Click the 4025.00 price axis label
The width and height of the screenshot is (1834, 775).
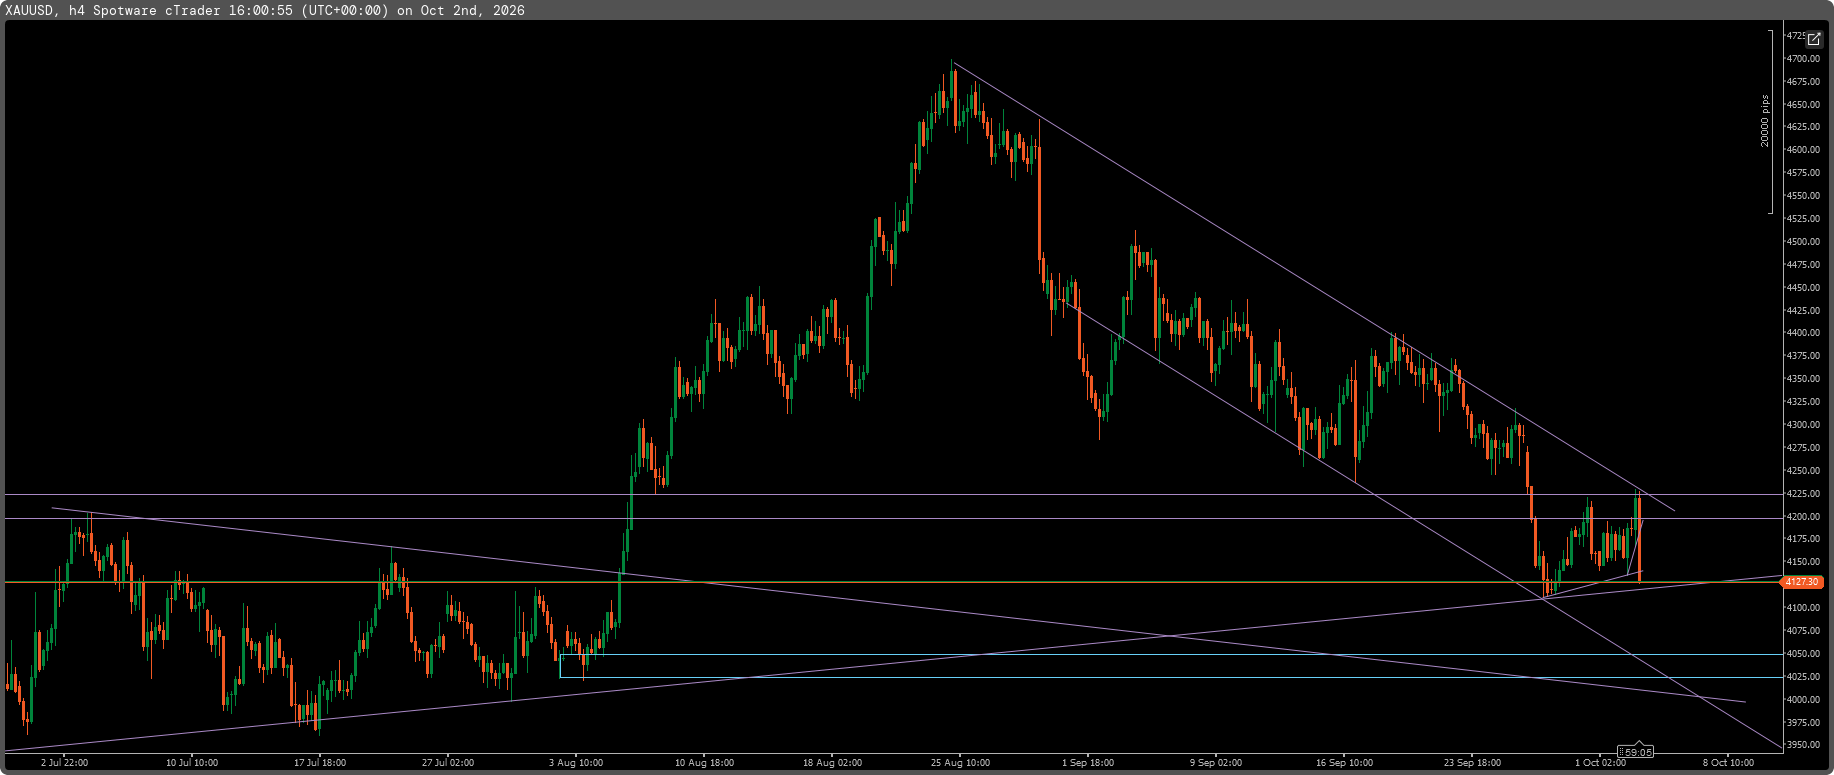pos(1803,677)
